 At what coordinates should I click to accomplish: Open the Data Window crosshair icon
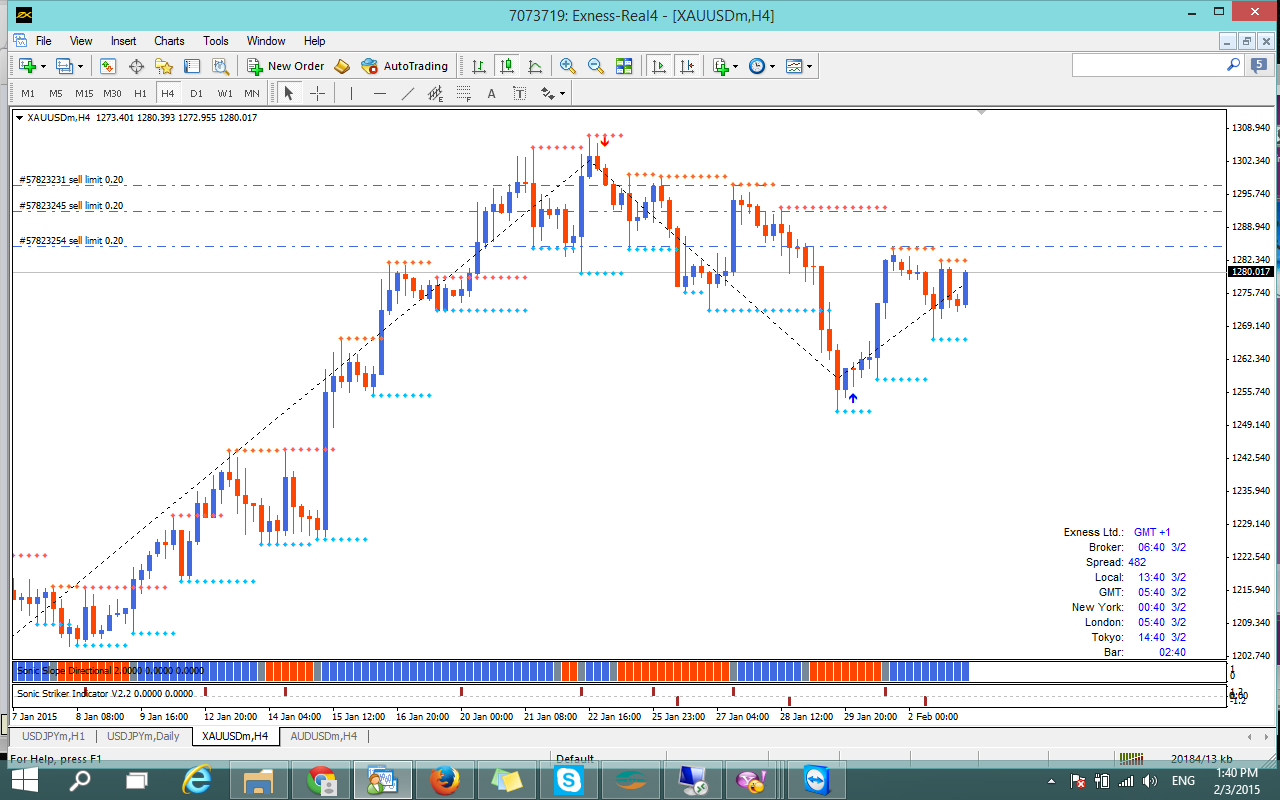[136, 66]
